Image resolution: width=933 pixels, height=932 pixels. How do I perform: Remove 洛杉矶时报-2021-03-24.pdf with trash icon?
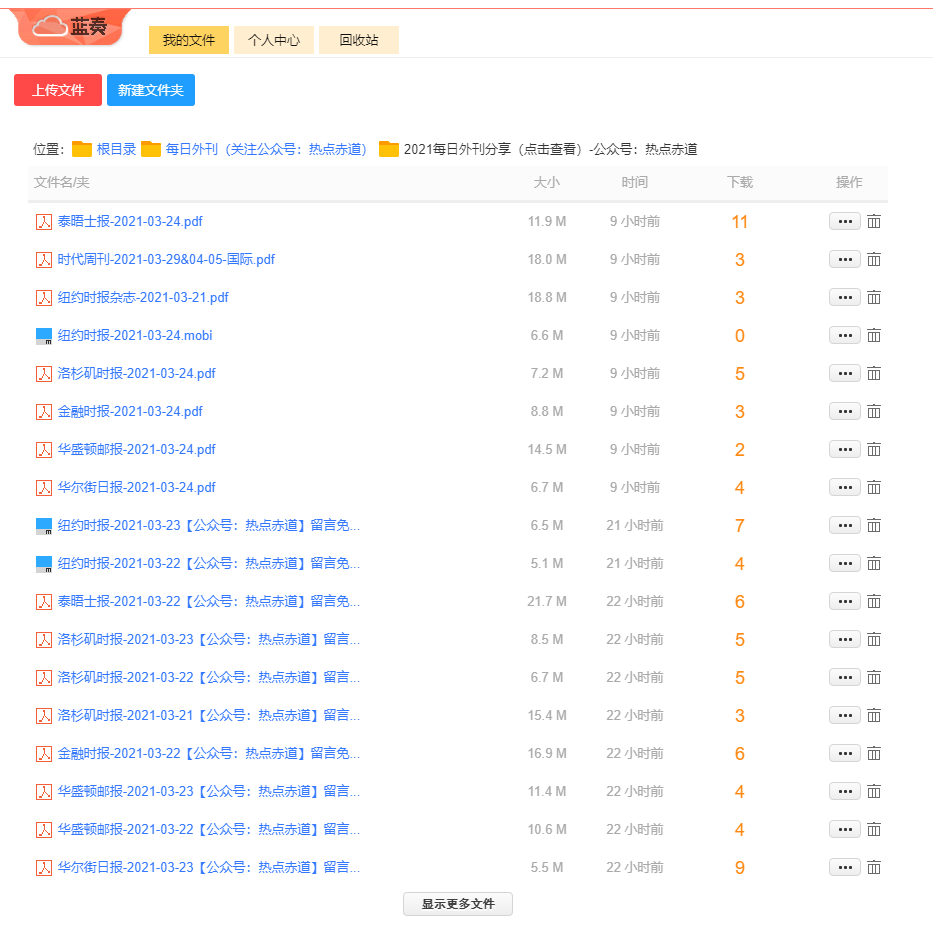(x=873, y=374)
